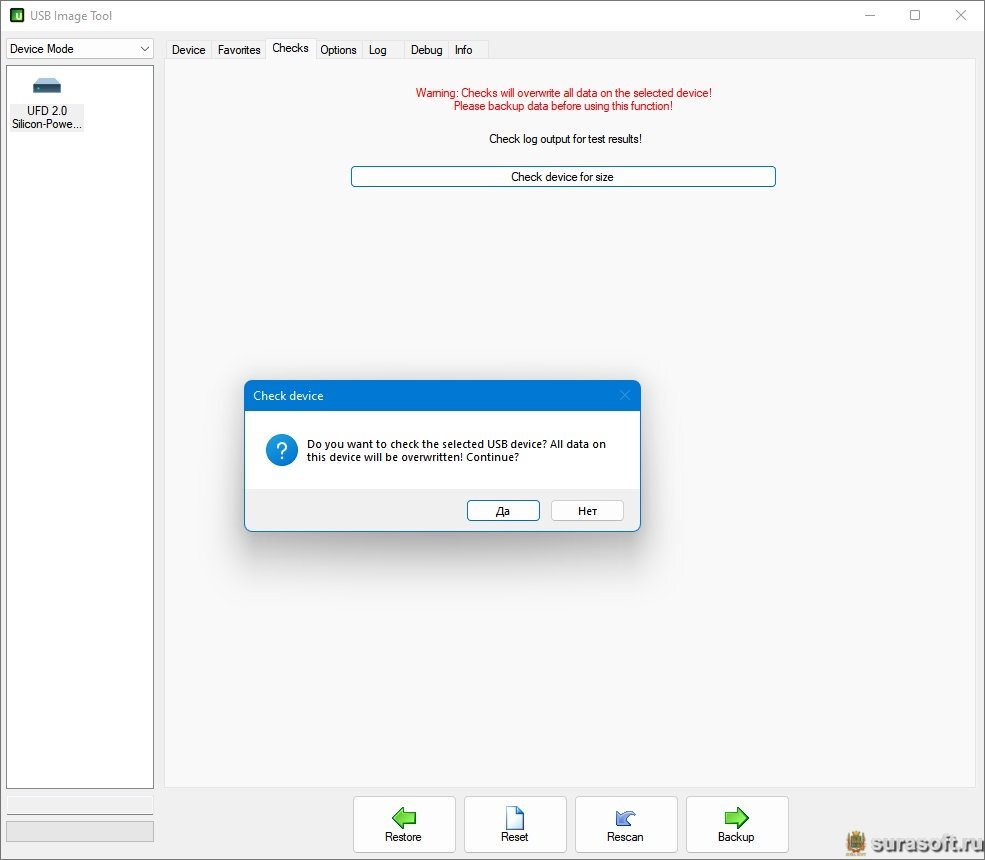The width and height of the screenshot is (985, 860).
Task: Open the Options tab
Action: click(x=338, y=50)
